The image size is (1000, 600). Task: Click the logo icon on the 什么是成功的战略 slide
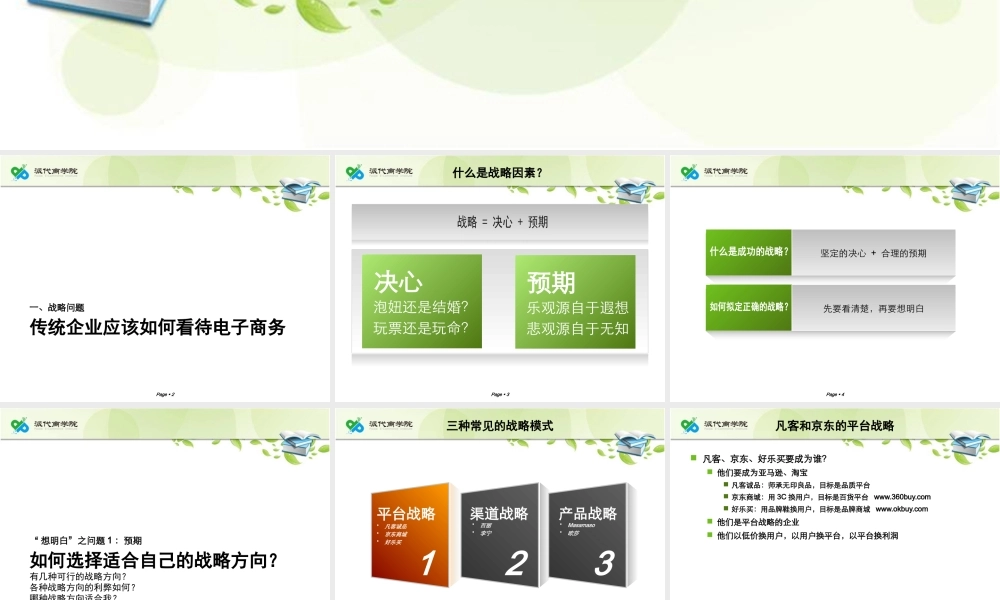pos(686,172)
